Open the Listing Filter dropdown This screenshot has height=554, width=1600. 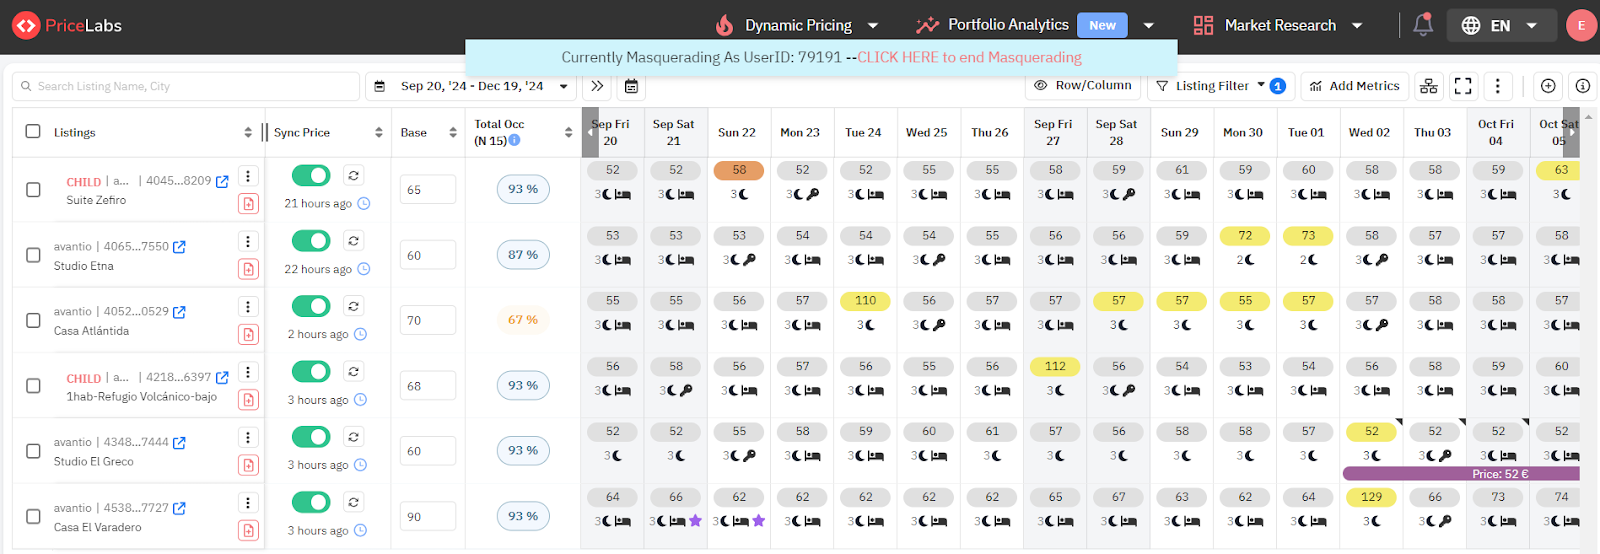(x=1221, y=86)
